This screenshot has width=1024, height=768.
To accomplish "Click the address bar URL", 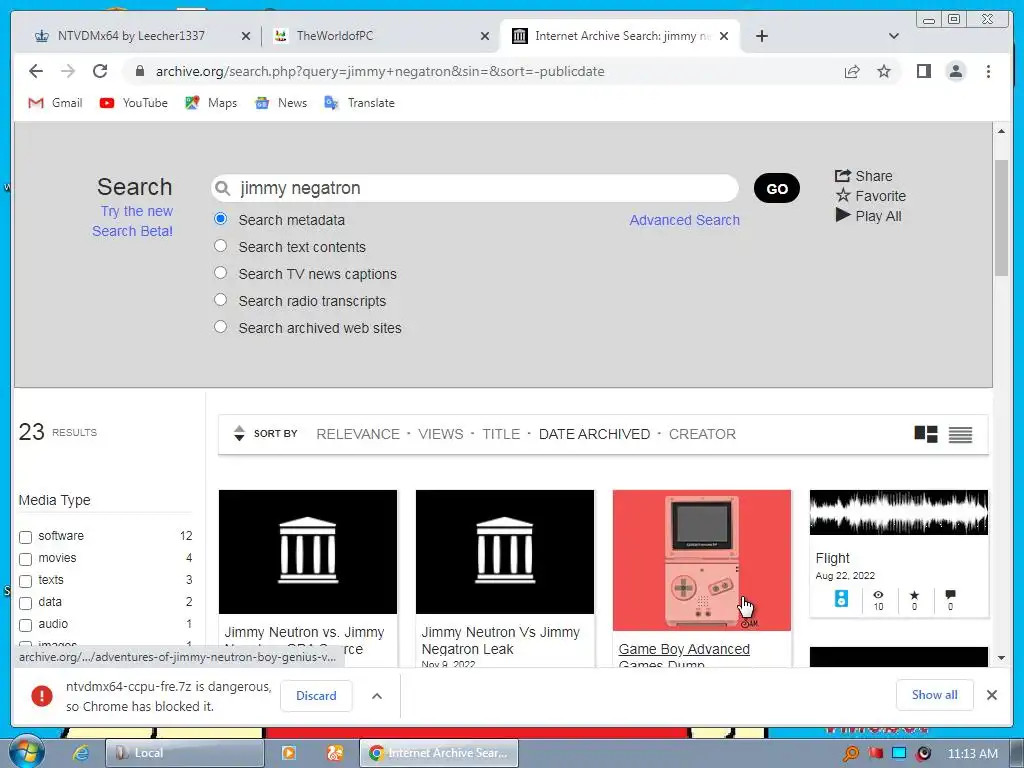I will point(380,71).
